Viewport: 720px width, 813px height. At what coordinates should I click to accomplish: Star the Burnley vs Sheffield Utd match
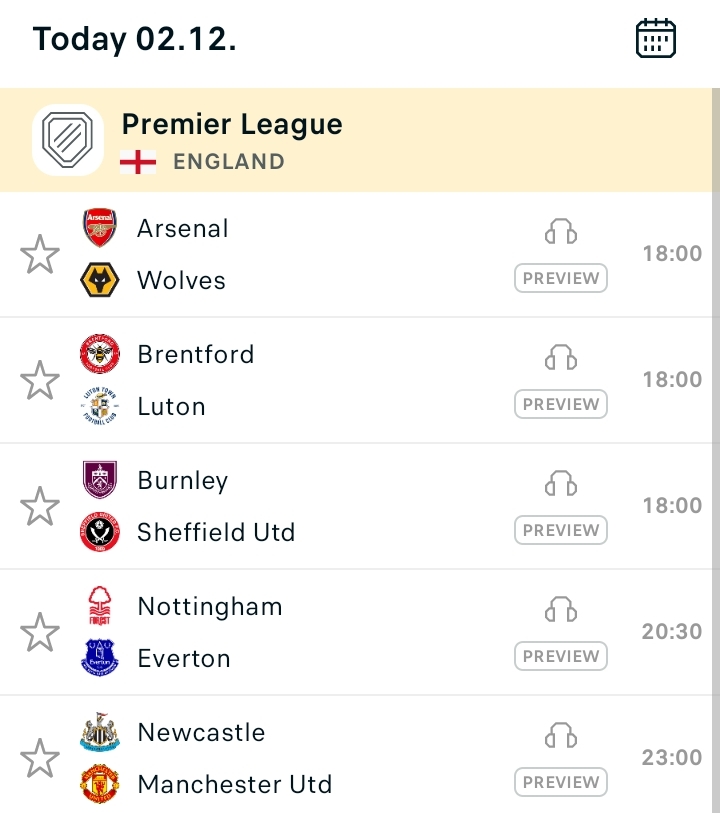point(40,506)
